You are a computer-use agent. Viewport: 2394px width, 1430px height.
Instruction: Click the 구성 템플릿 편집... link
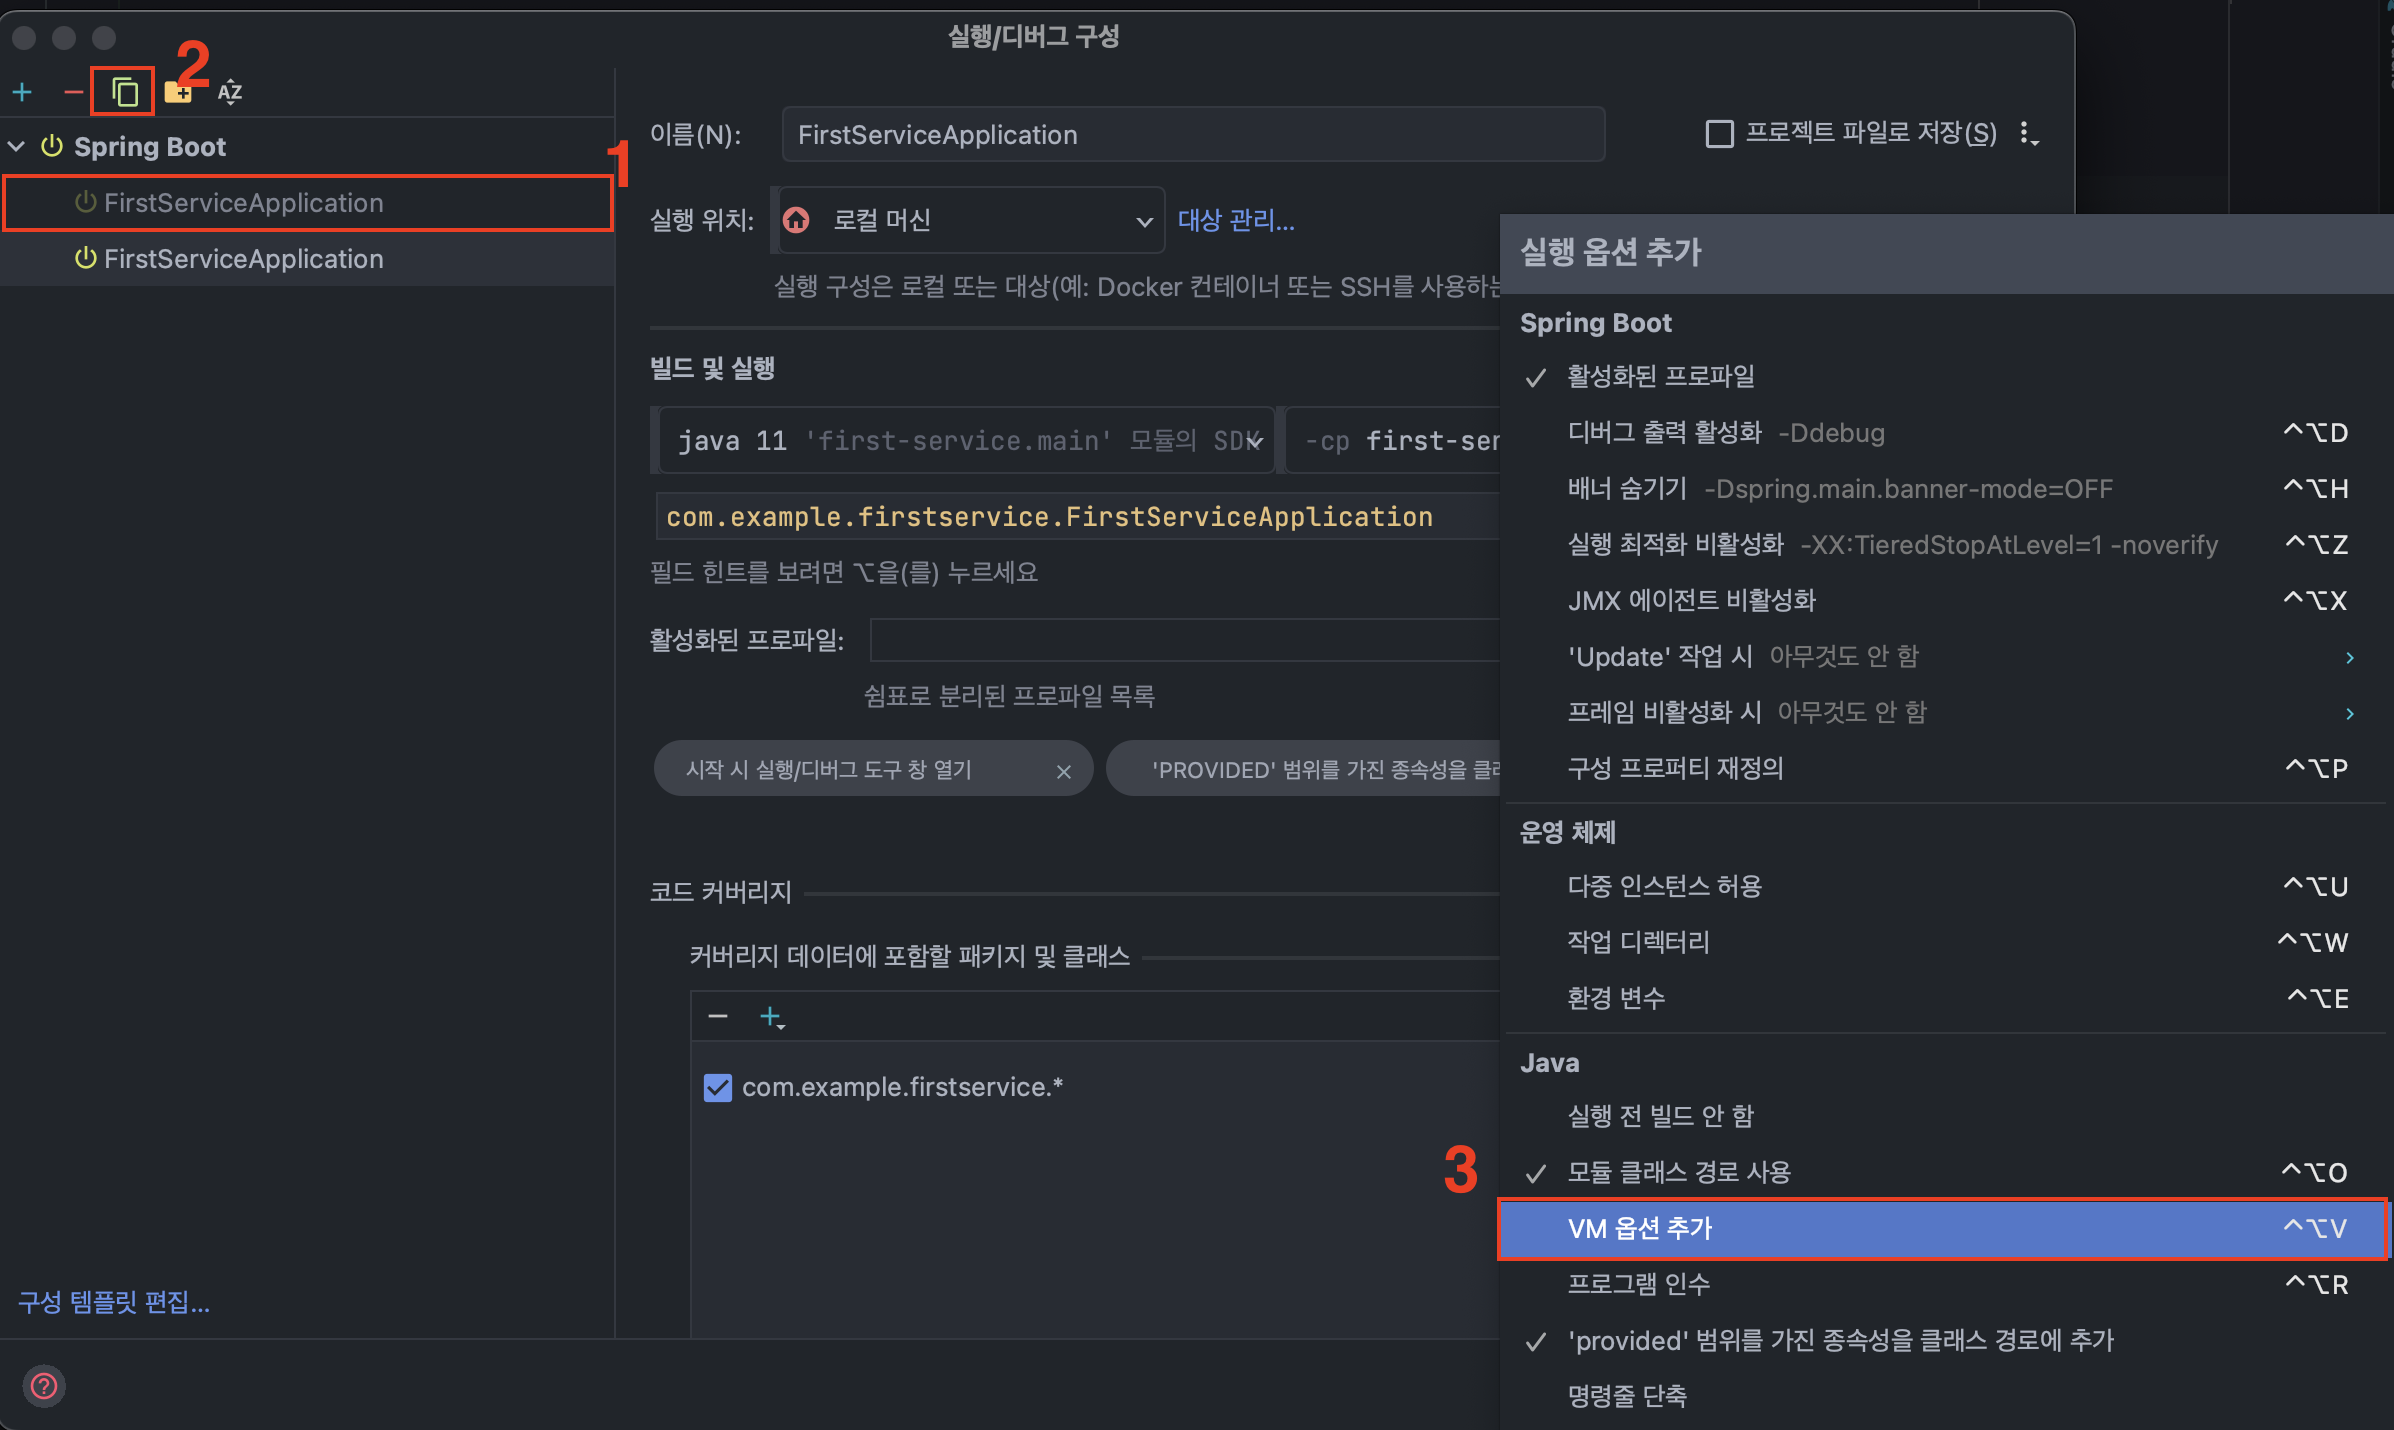pyautogui.click(x=114, y=1302)
